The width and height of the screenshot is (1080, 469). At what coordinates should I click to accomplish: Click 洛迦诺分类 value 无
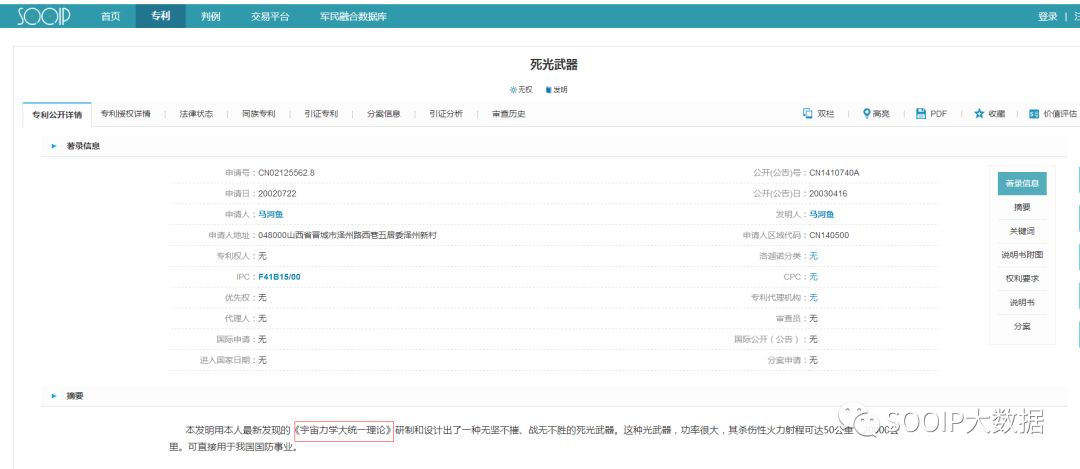point(813,256)
